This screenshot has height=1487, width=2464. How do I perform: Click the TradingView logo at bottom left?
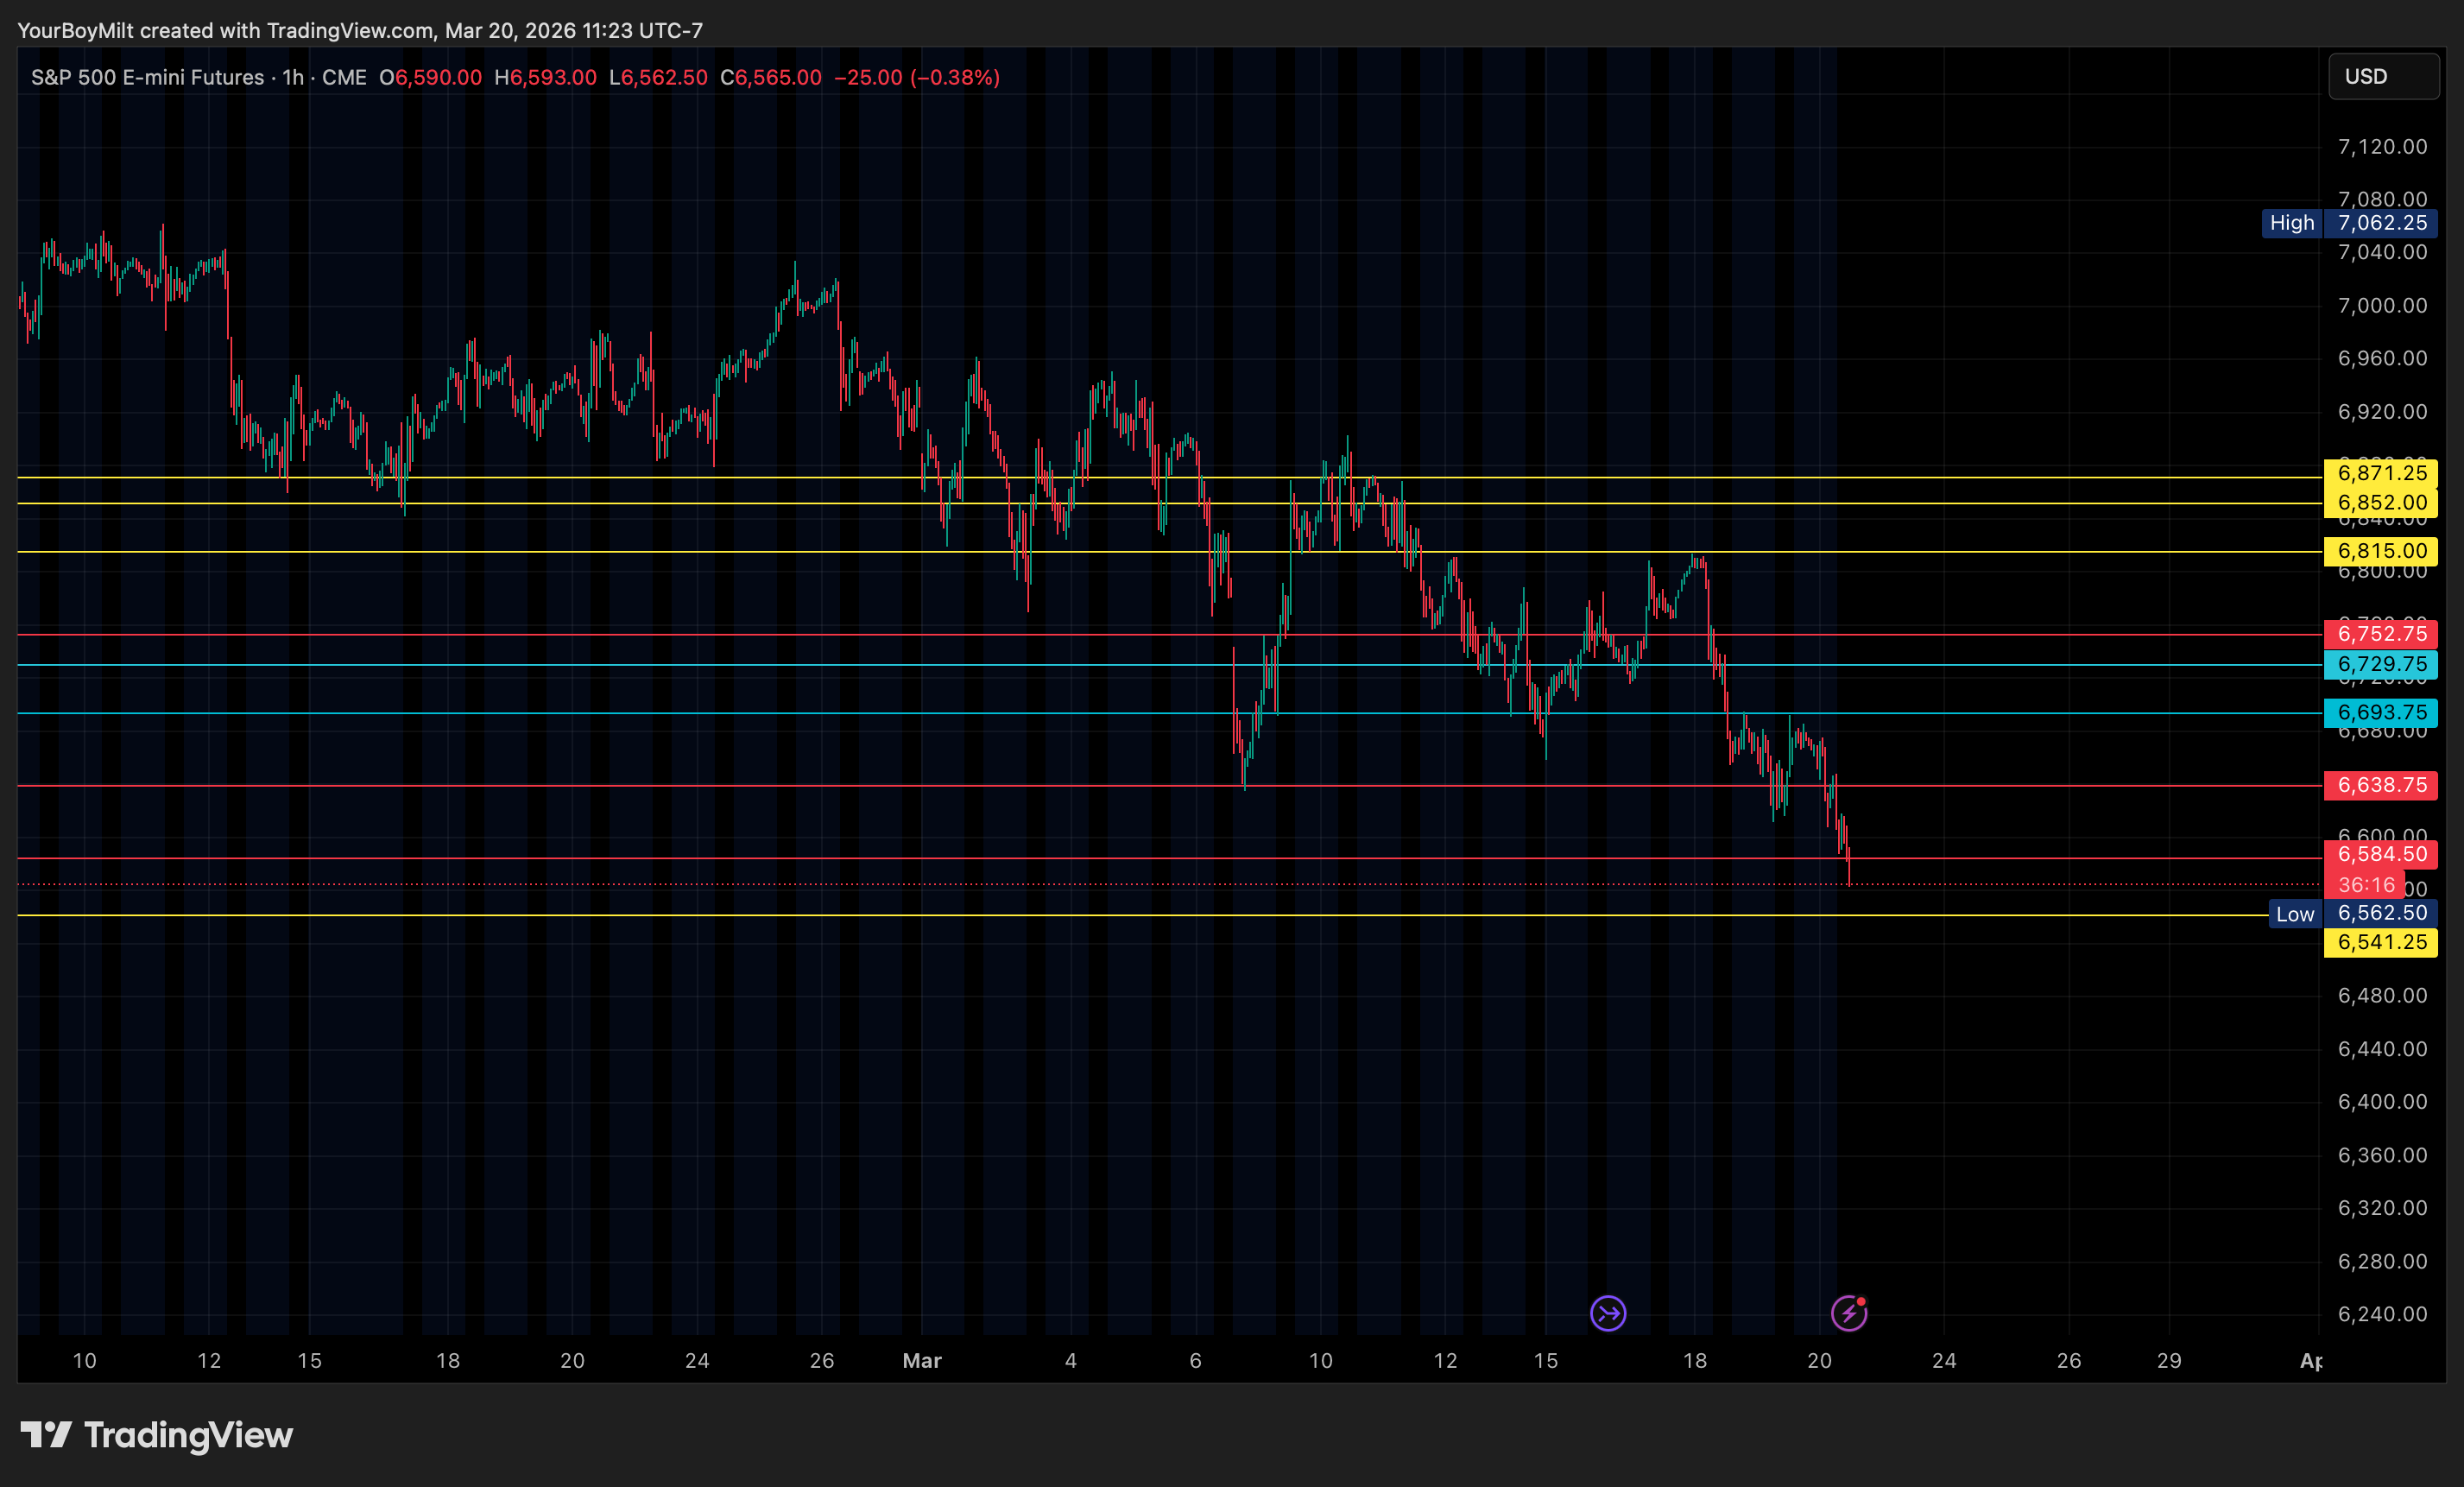[x=157, y=1436]
